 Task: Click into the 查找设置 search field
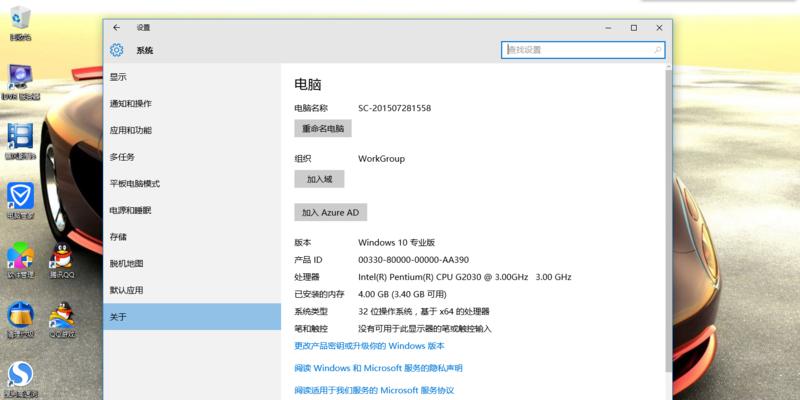[583, 50]
